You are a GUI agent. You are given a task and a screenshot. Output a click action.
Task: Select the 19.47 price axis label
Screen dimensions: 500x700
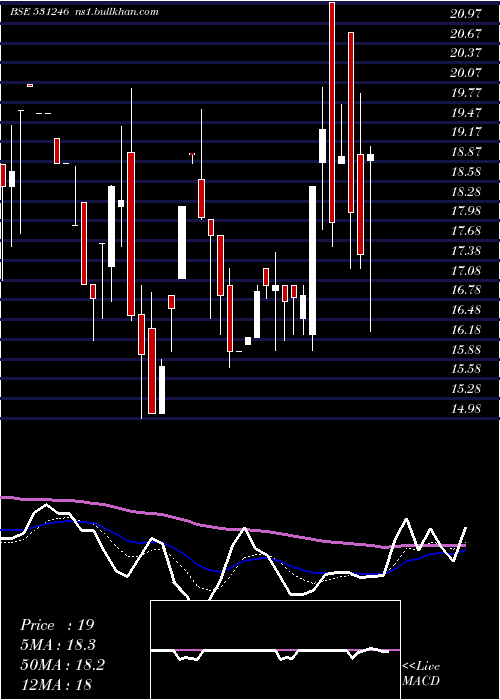(x=466, y=112)
